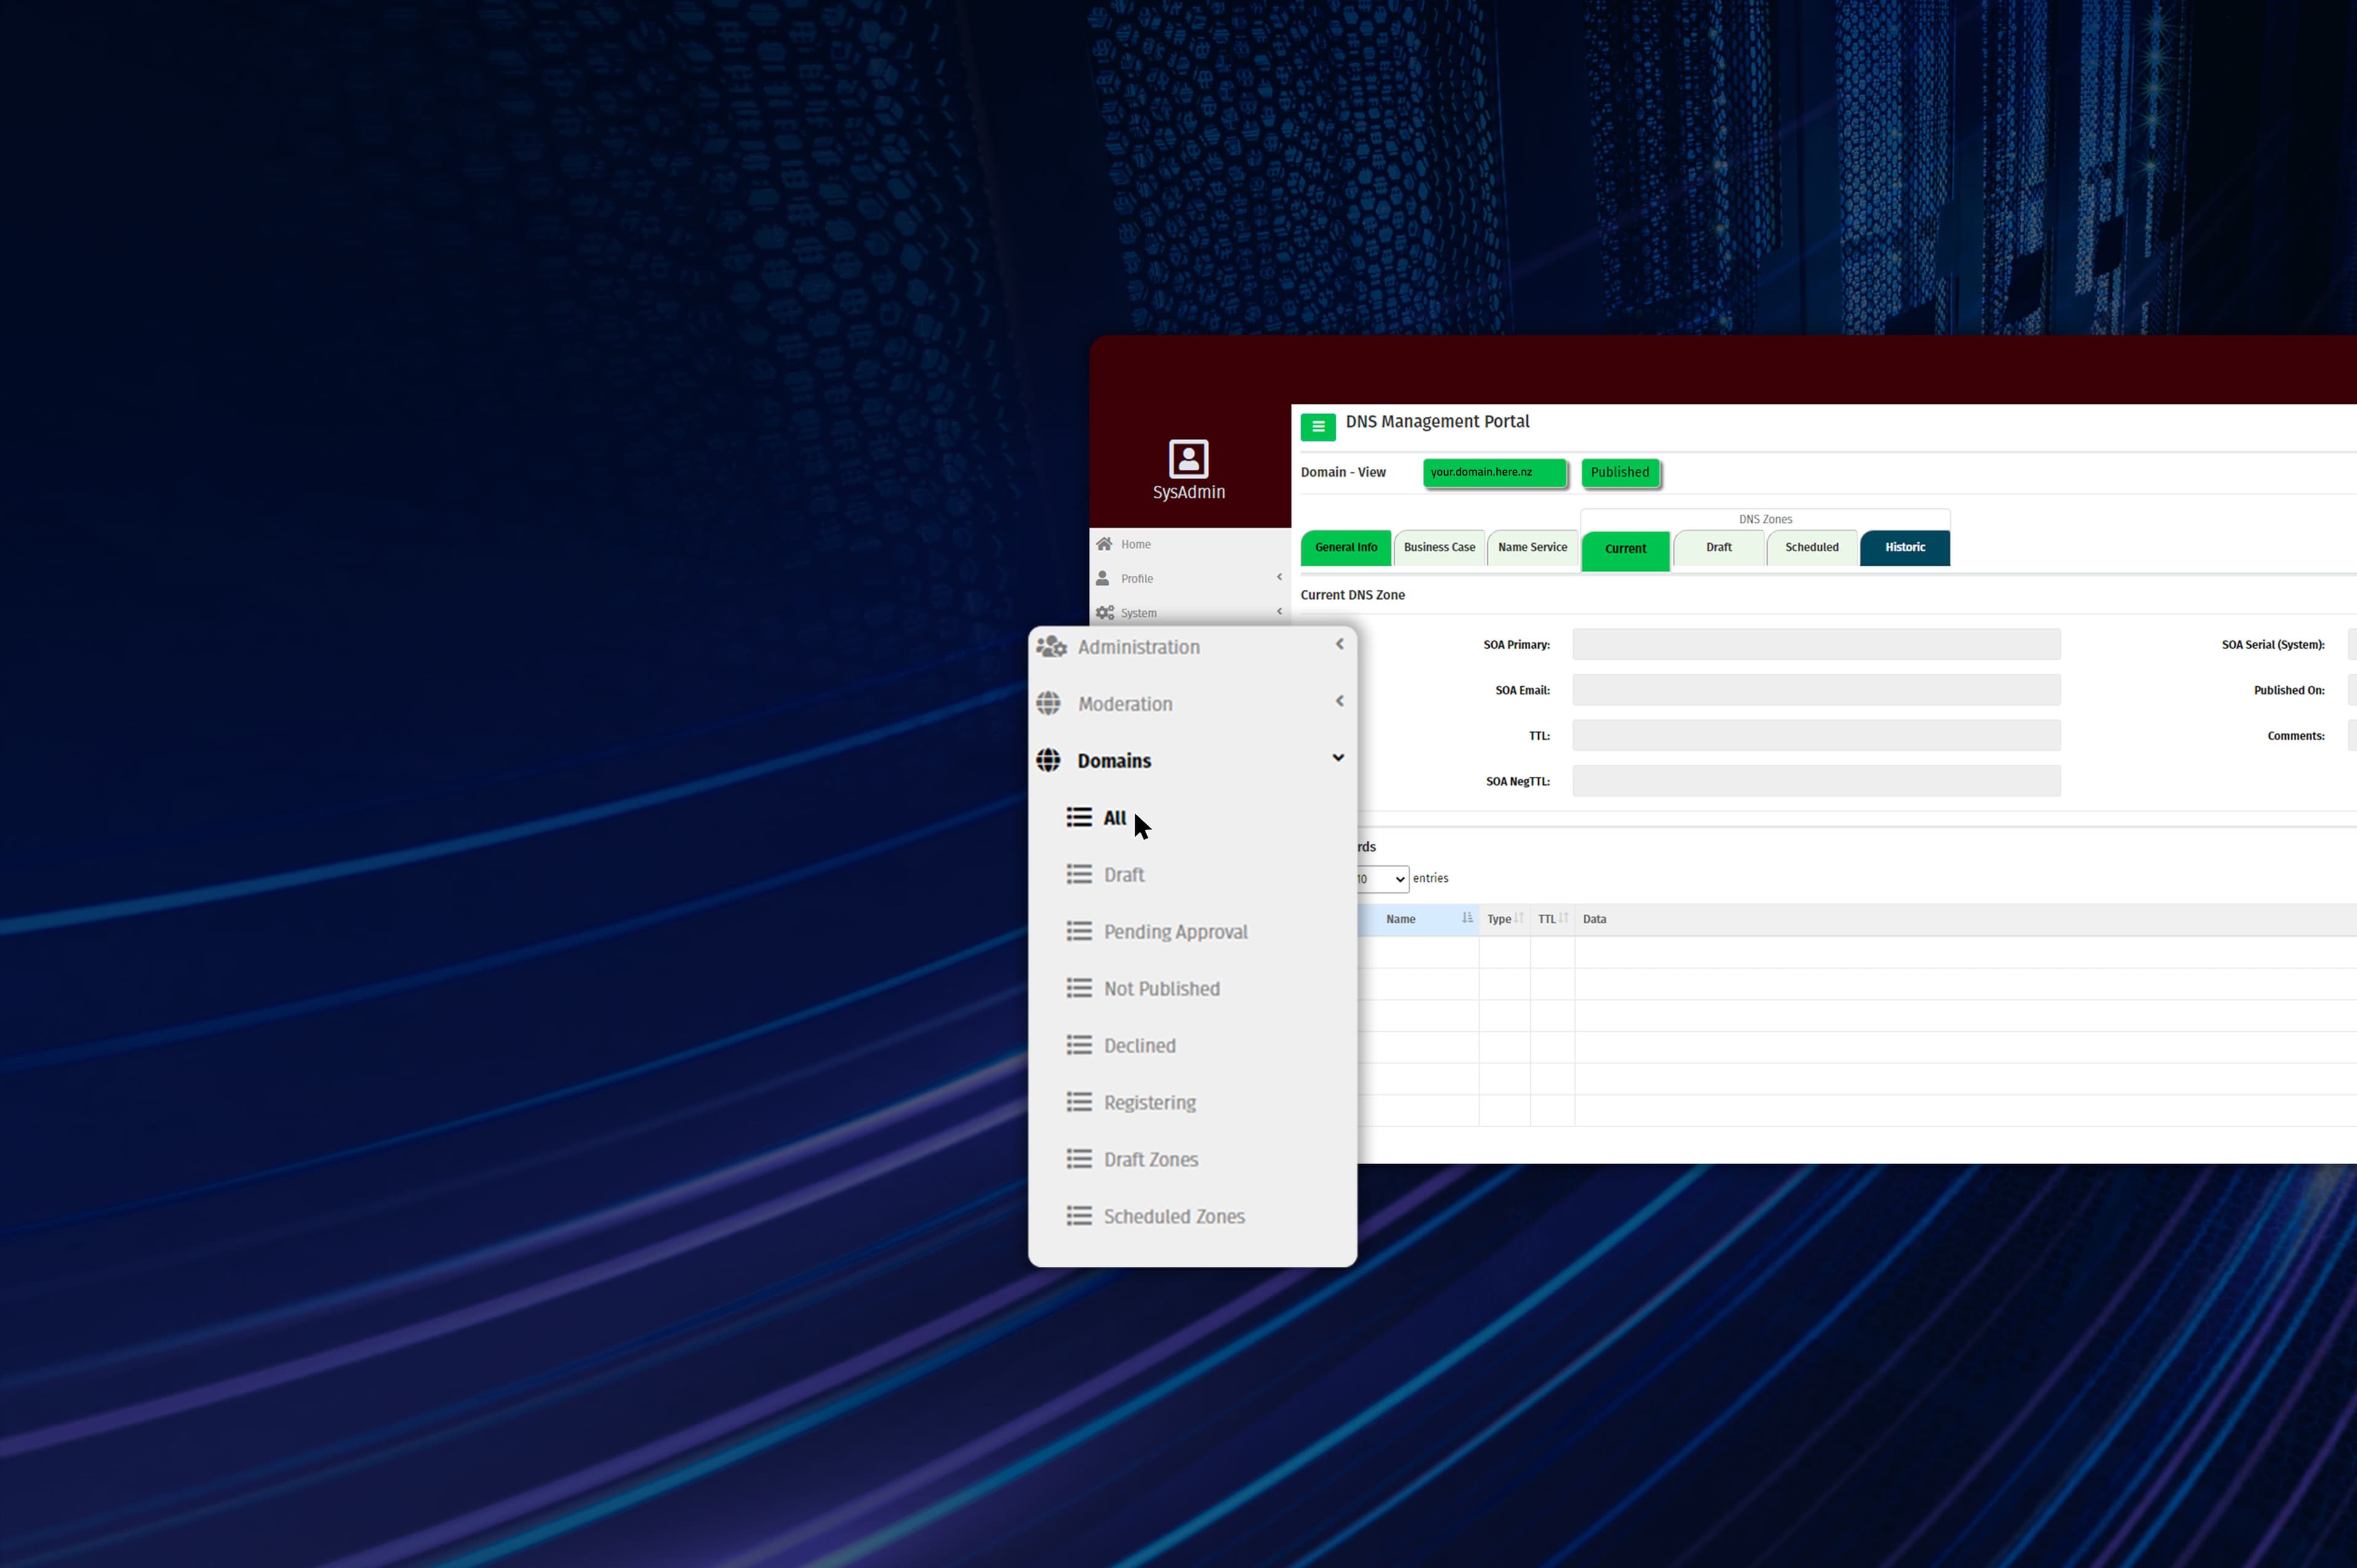Click the Administration group icon
The height and width of the screenshot is (1568, 2357).
[1051, 647]
